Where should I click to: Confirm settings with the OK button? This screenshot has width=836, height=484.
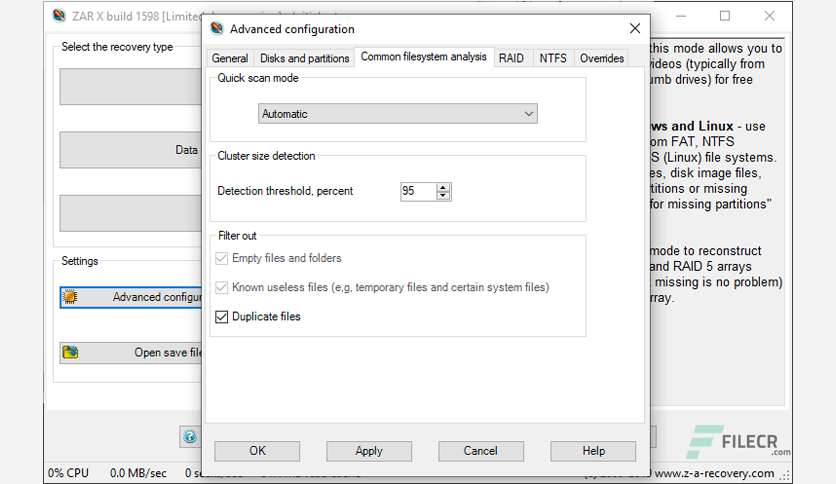click(x=257, y=451)
